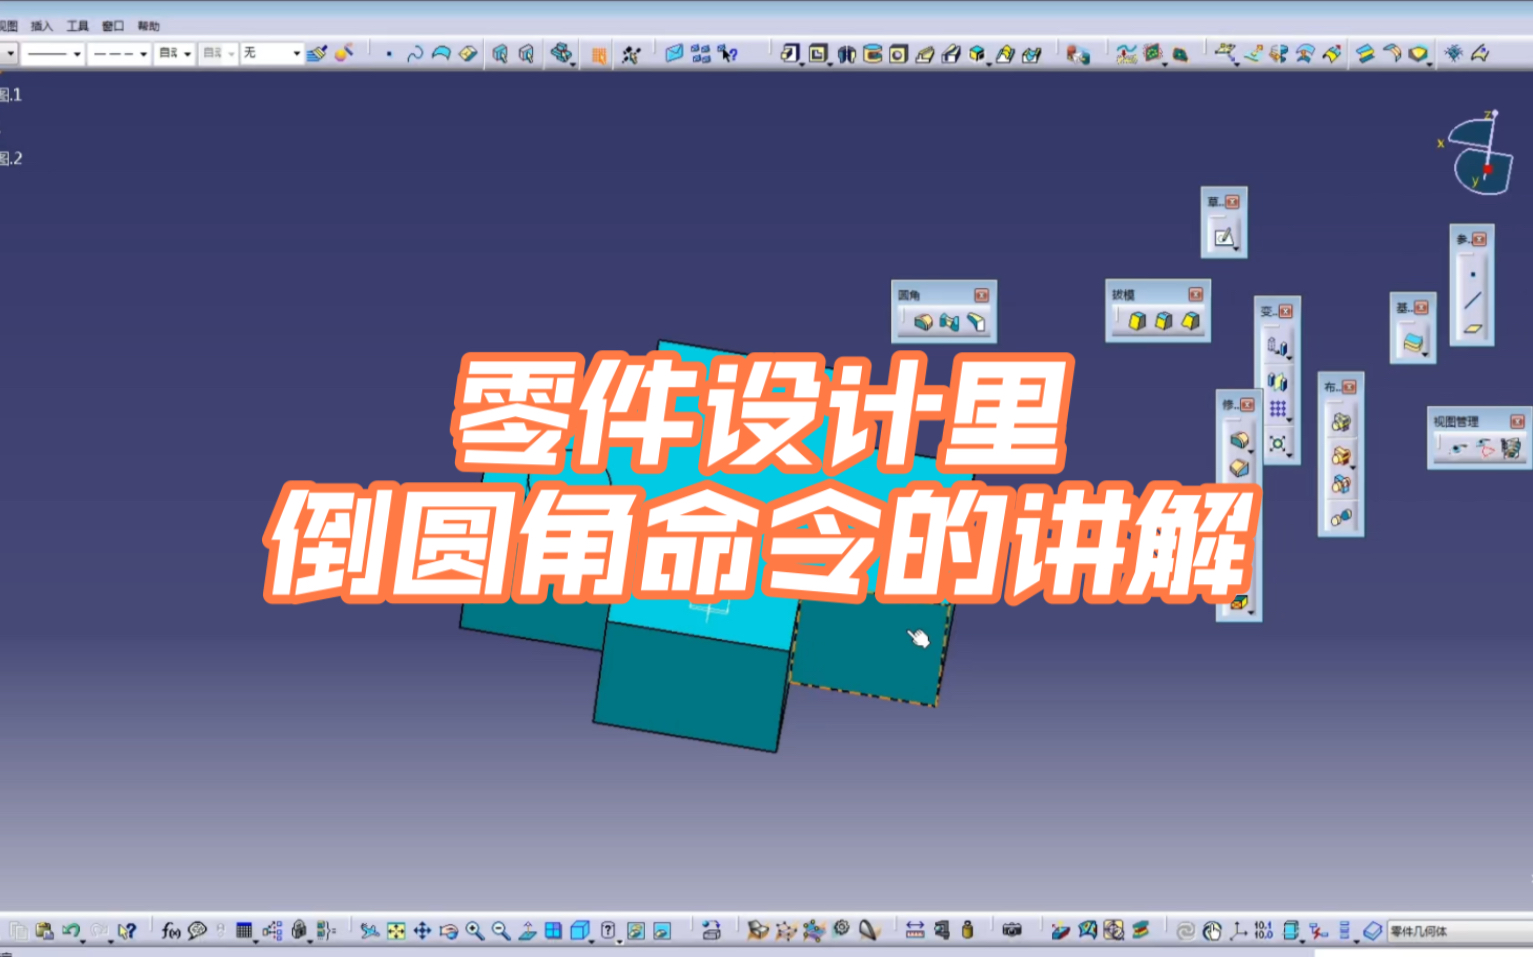The height and width of the screenshot is (957, 1533).
Task: Select the Pan tool in the bottom toolbar
Action: tap(424, 929)
